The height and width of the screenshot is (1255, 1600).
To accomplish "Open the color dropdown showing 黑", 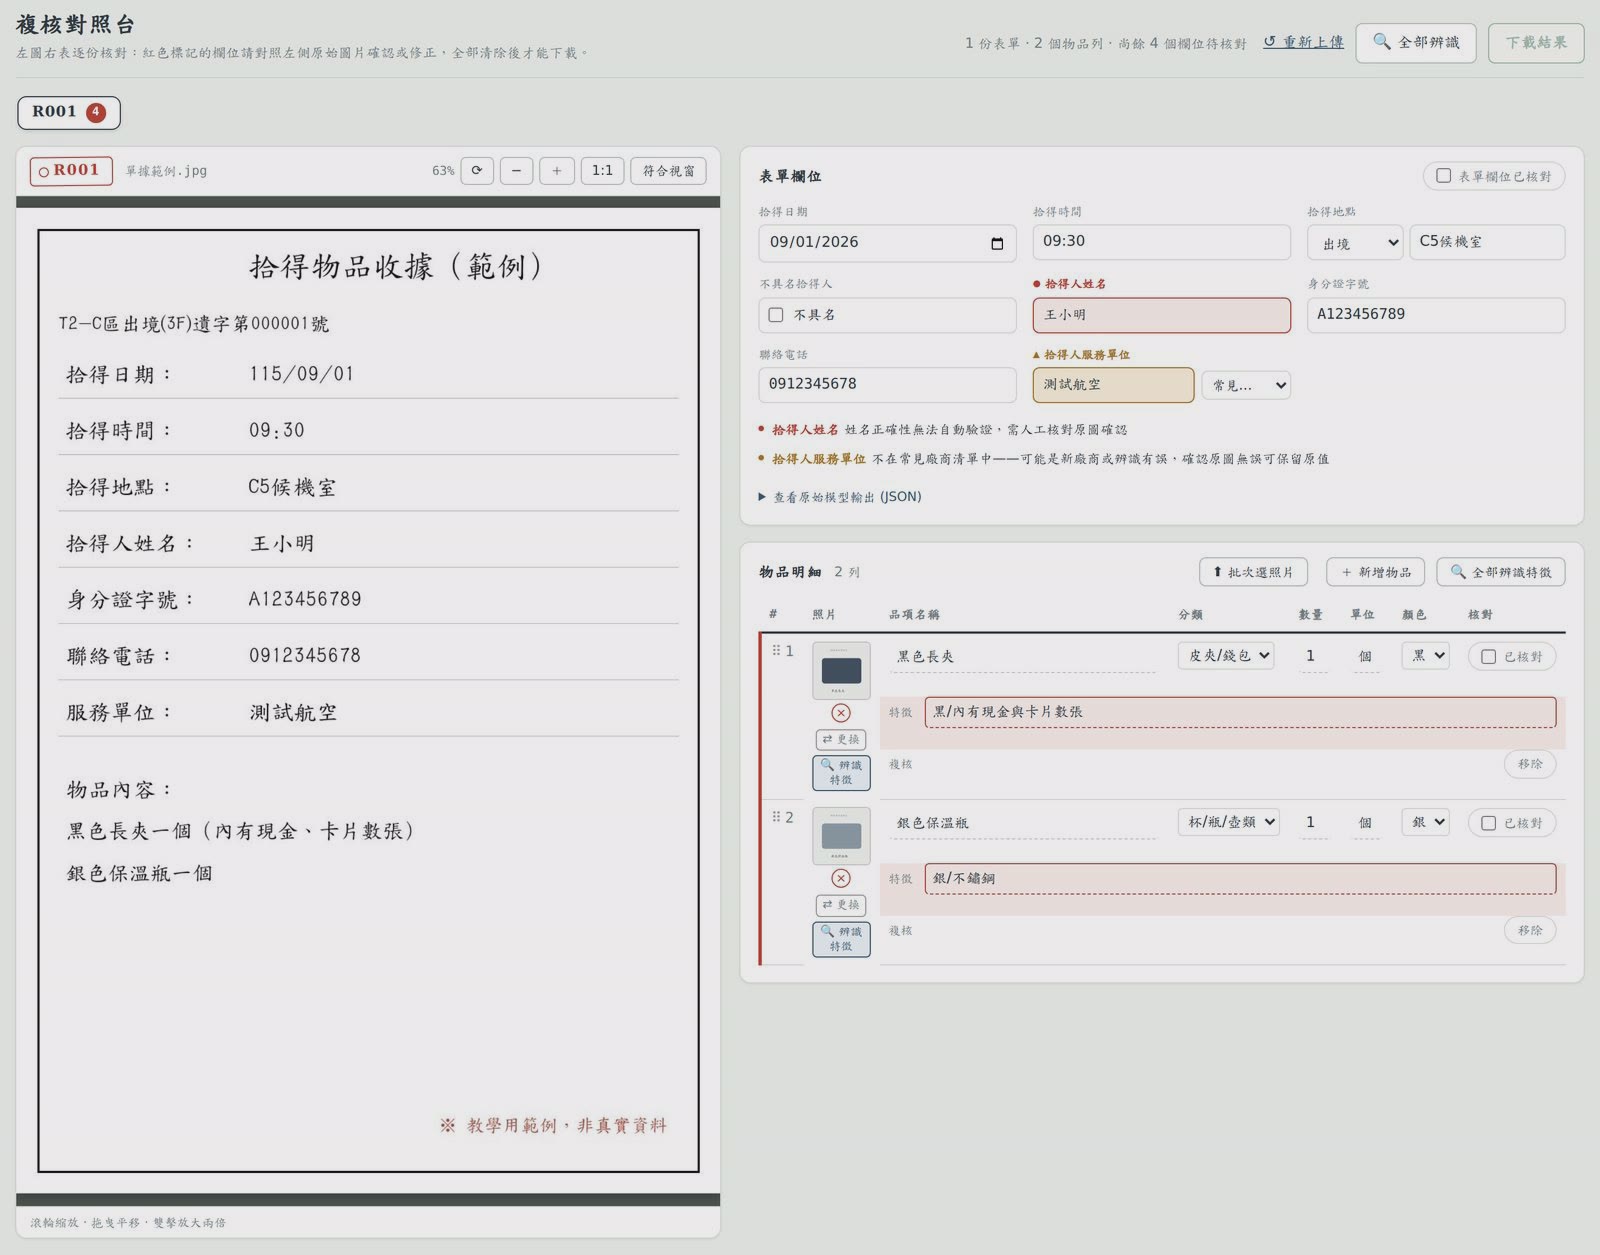I will coord(1425,655).
